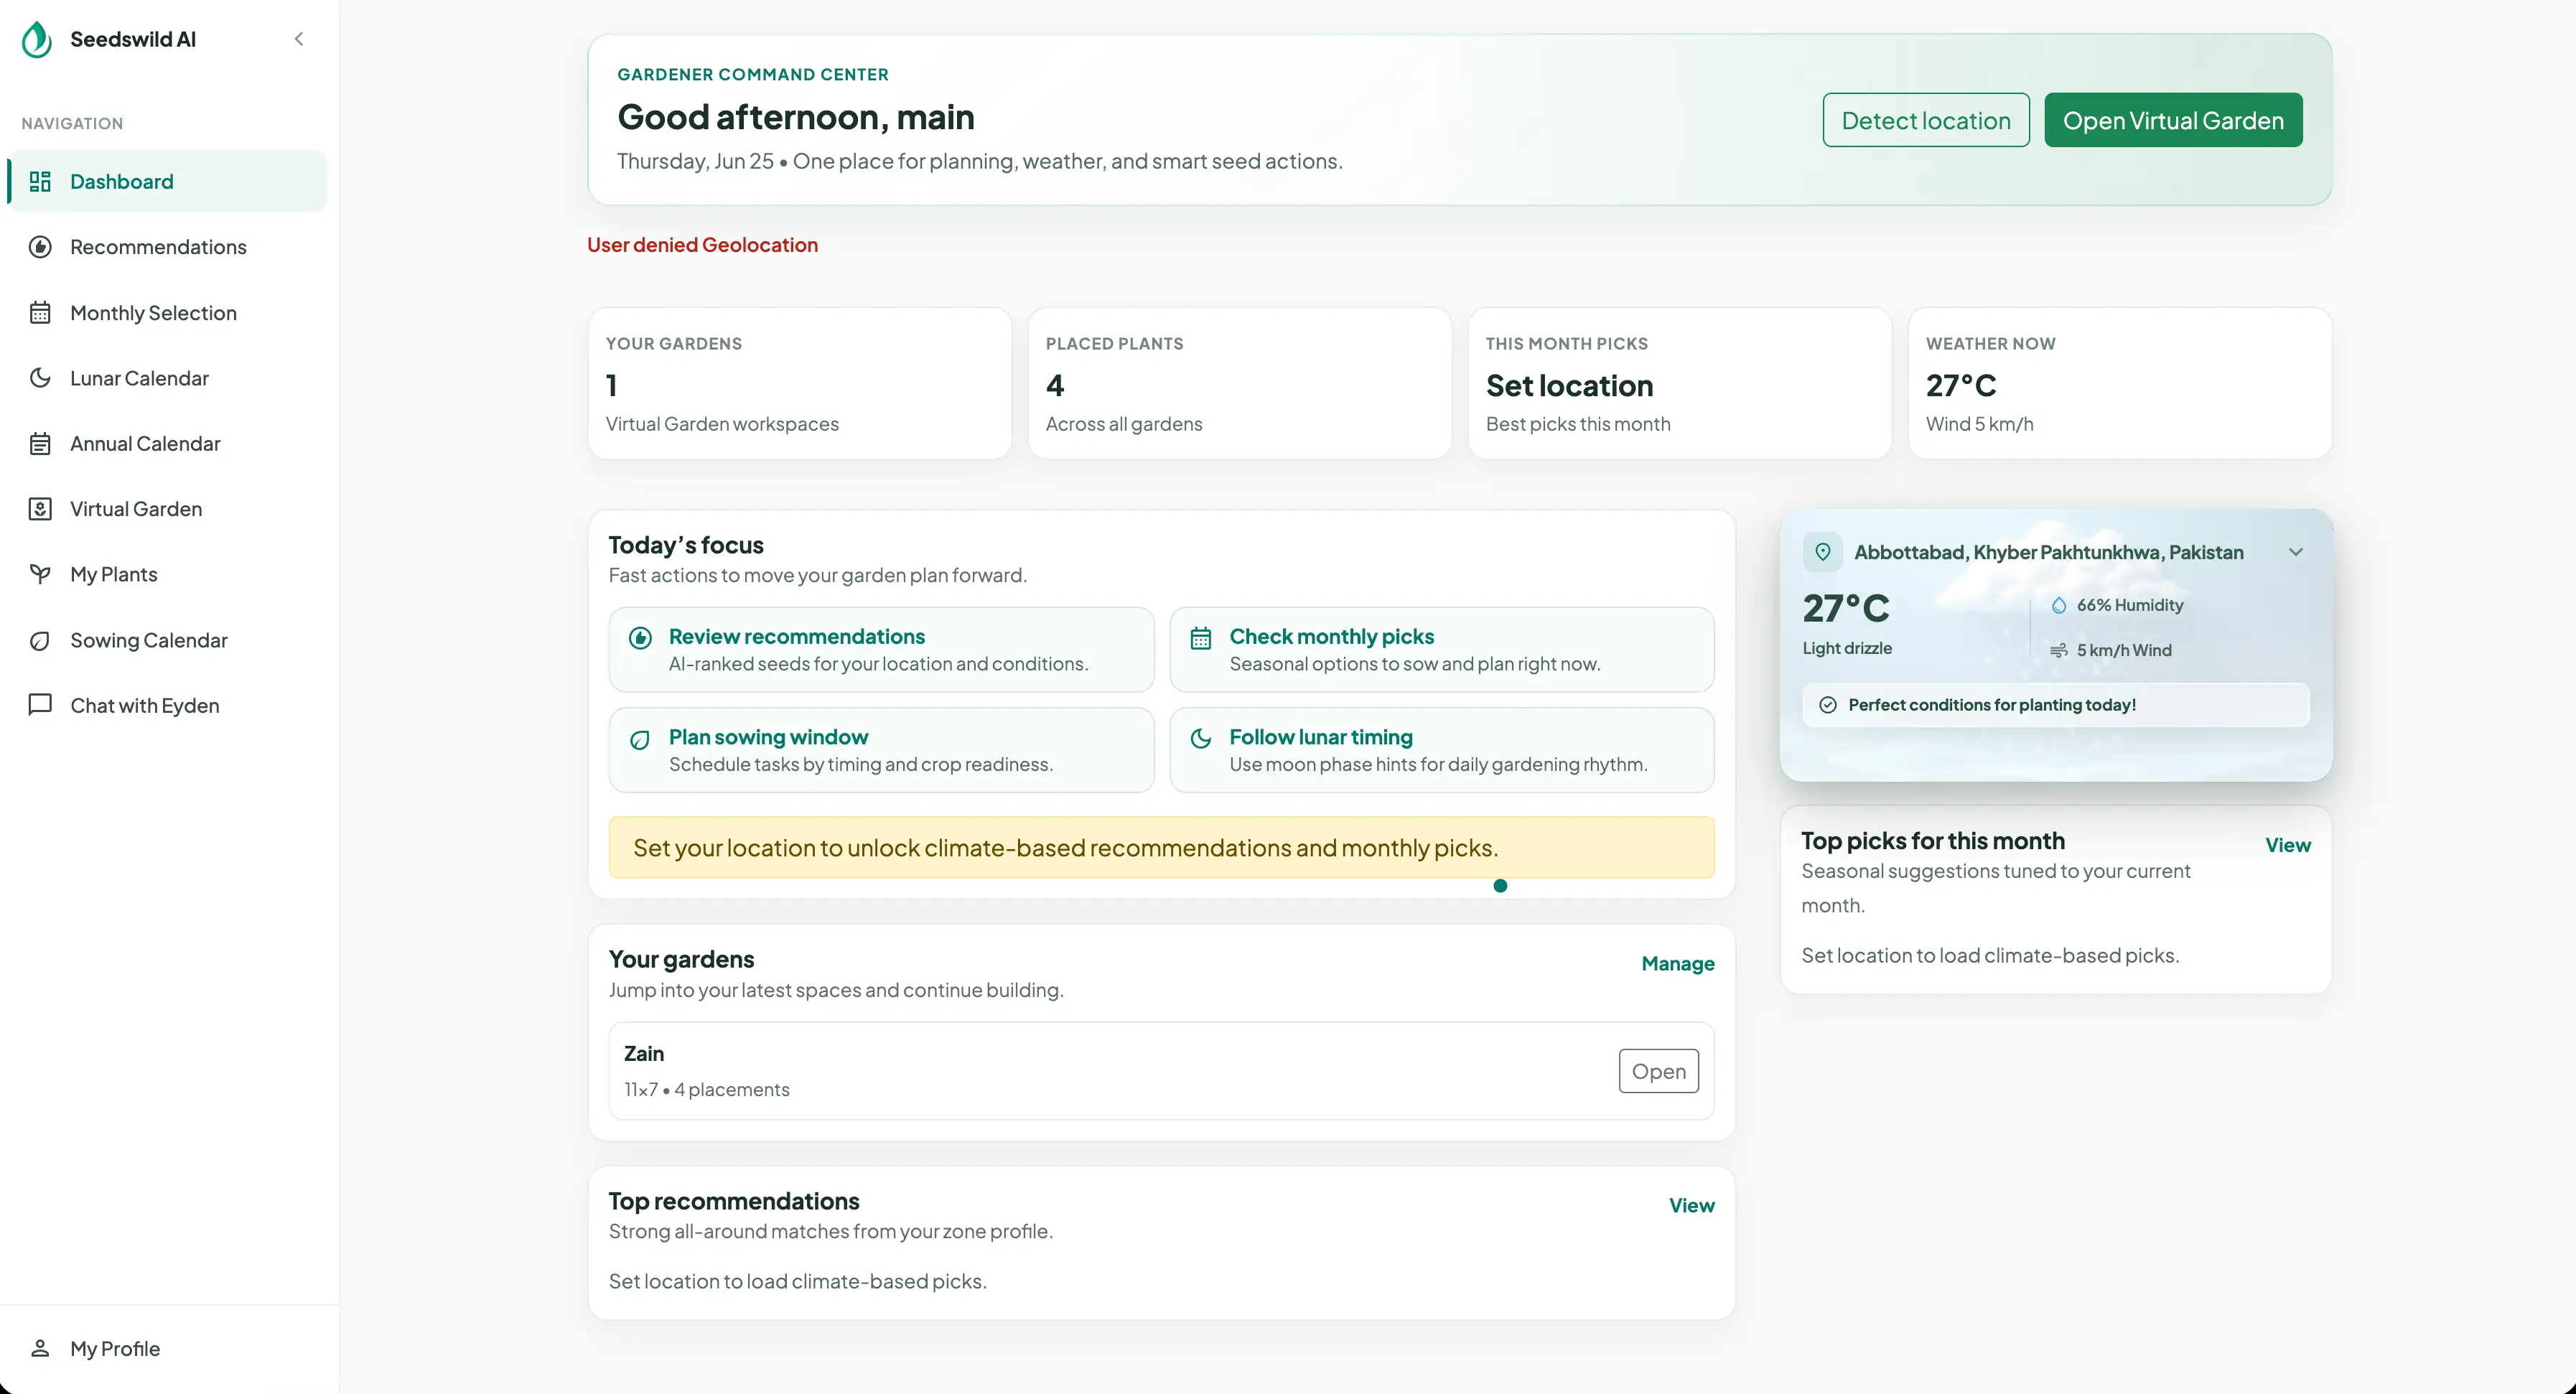The image size is (2576, 1394).
Task: Open Sowing Calendar nav item
Action: click(168, 640)
